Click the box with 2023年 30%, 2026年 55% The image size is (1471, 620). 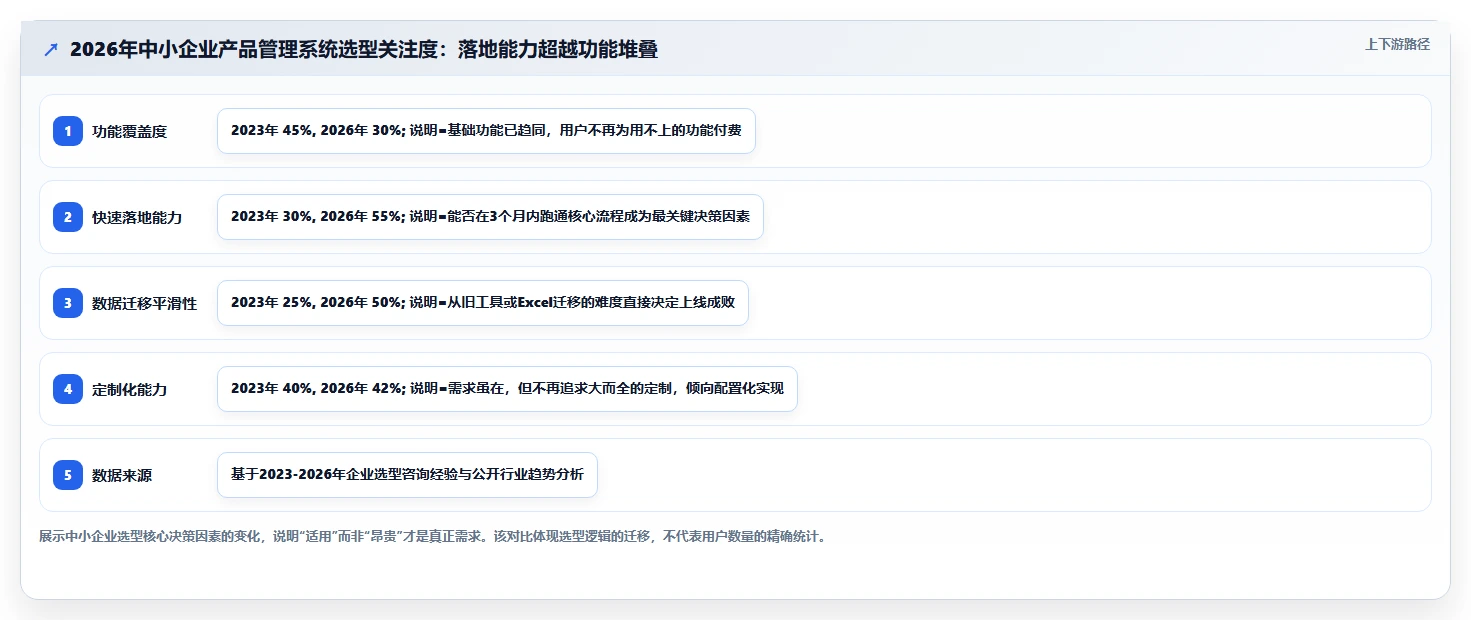490,217
